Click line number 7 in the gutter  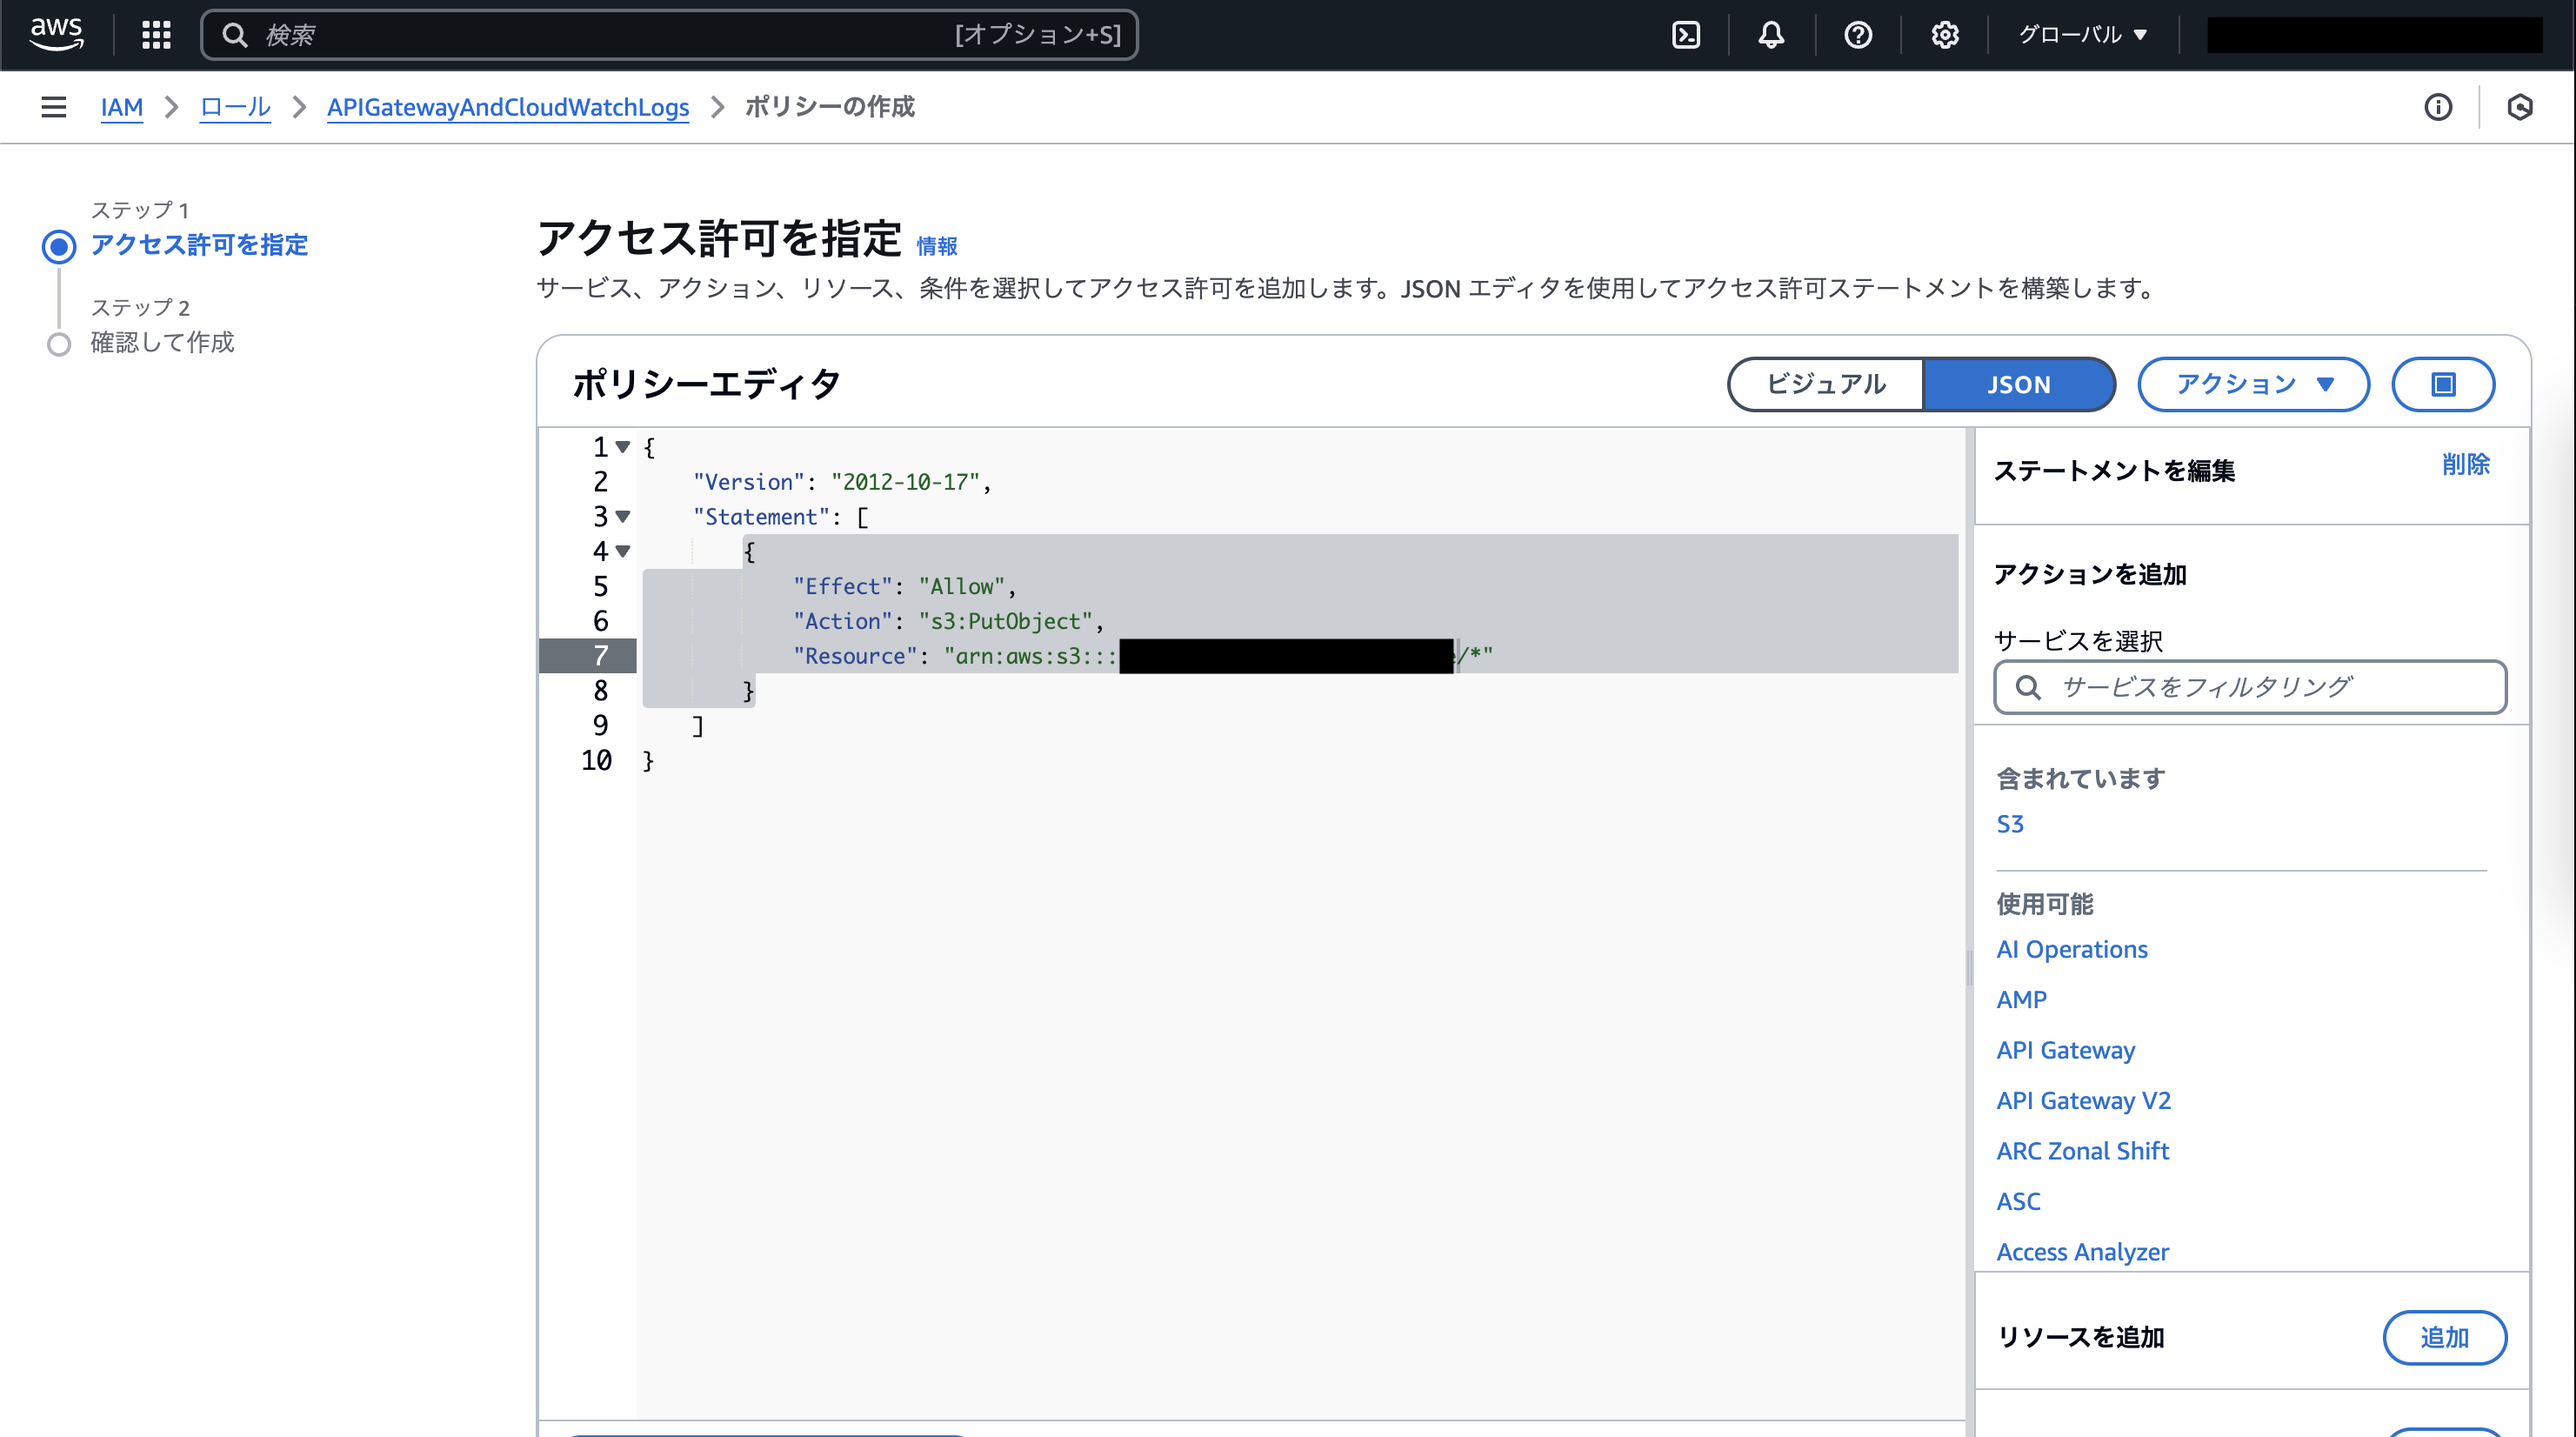pyautogui.click(x=600, y=656)
